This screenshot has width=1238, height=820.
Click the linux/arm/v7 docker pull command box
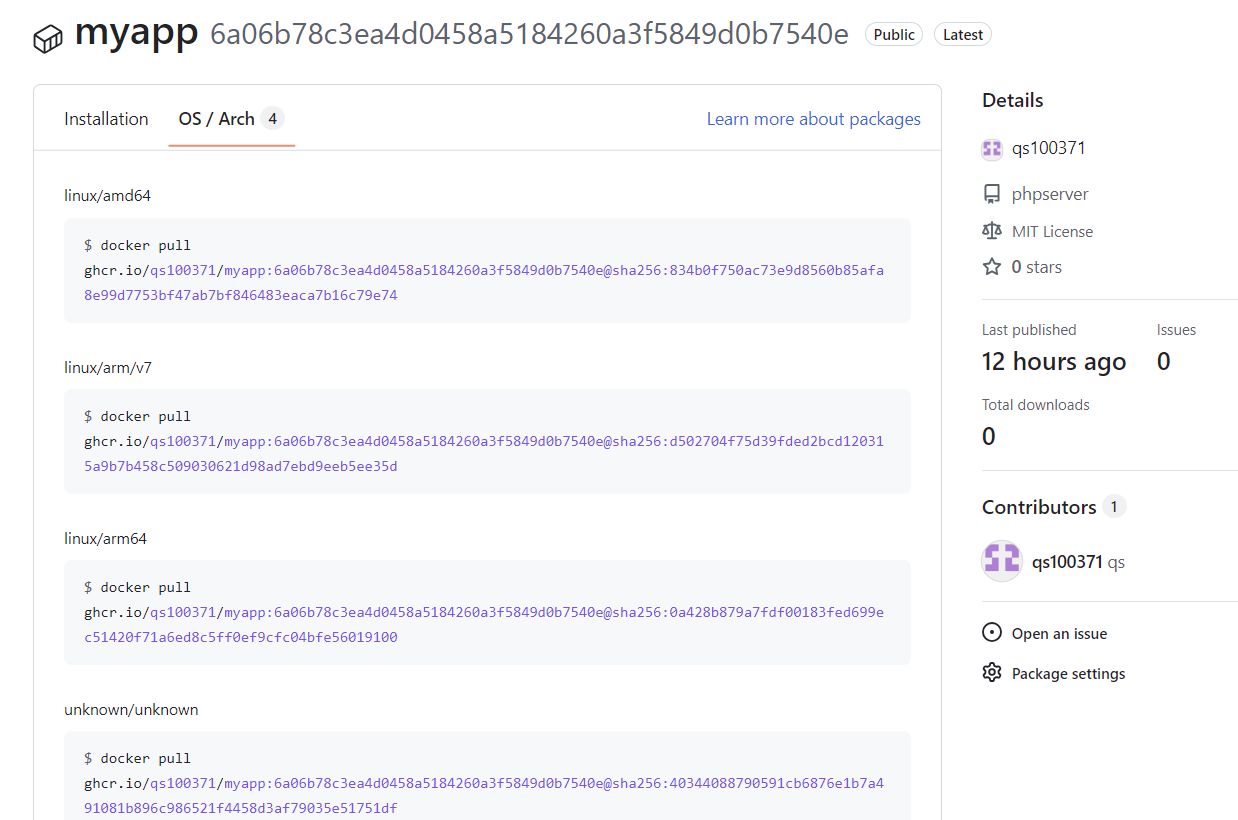click(487, 441)
